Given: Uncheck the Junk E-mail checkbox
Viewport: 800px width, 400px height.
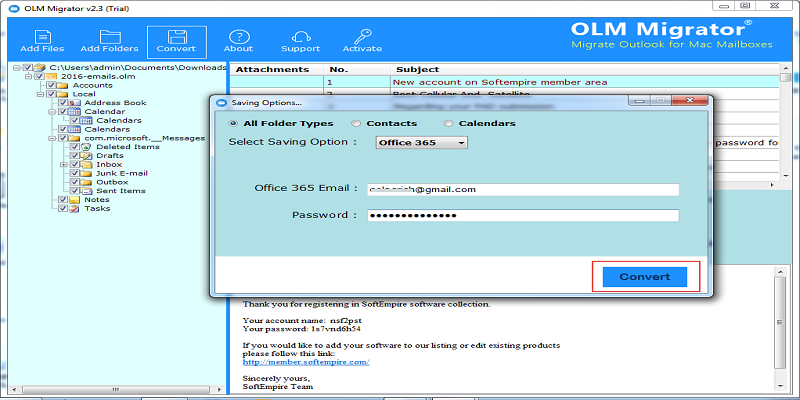Looking at the screenshot, I should [74, 173].
